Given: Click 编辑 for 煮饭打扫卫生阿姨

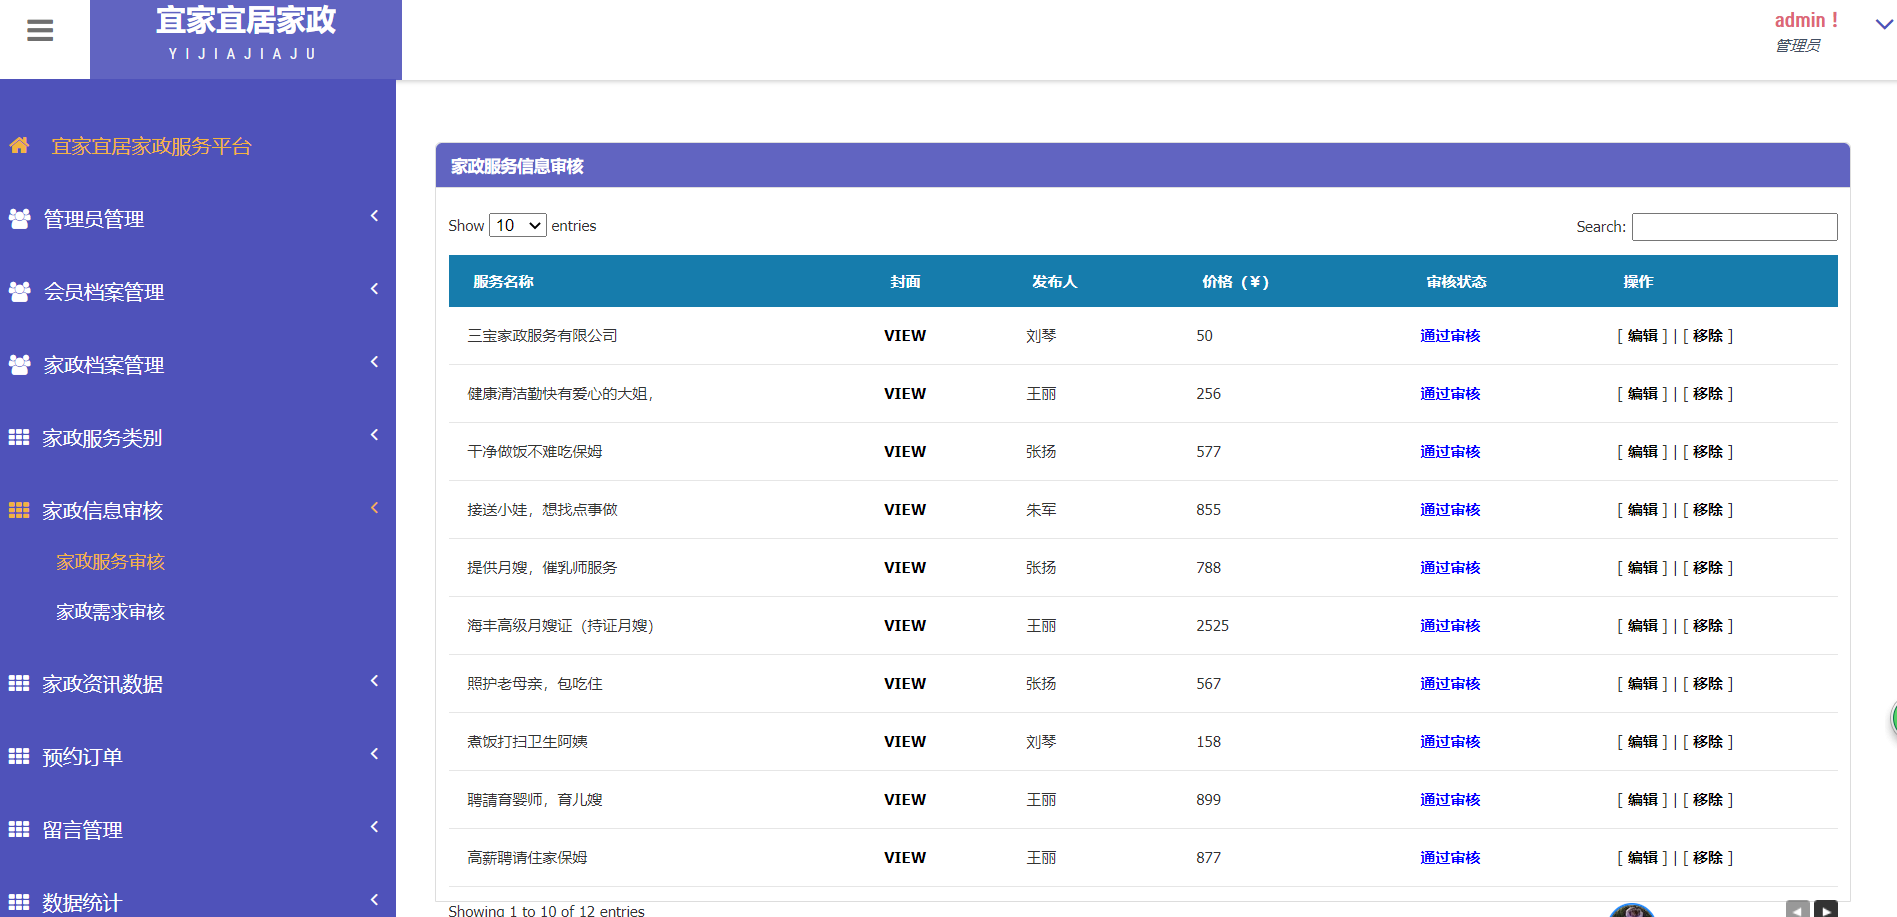Looking at the screenshot, I should click(1643, 742).
